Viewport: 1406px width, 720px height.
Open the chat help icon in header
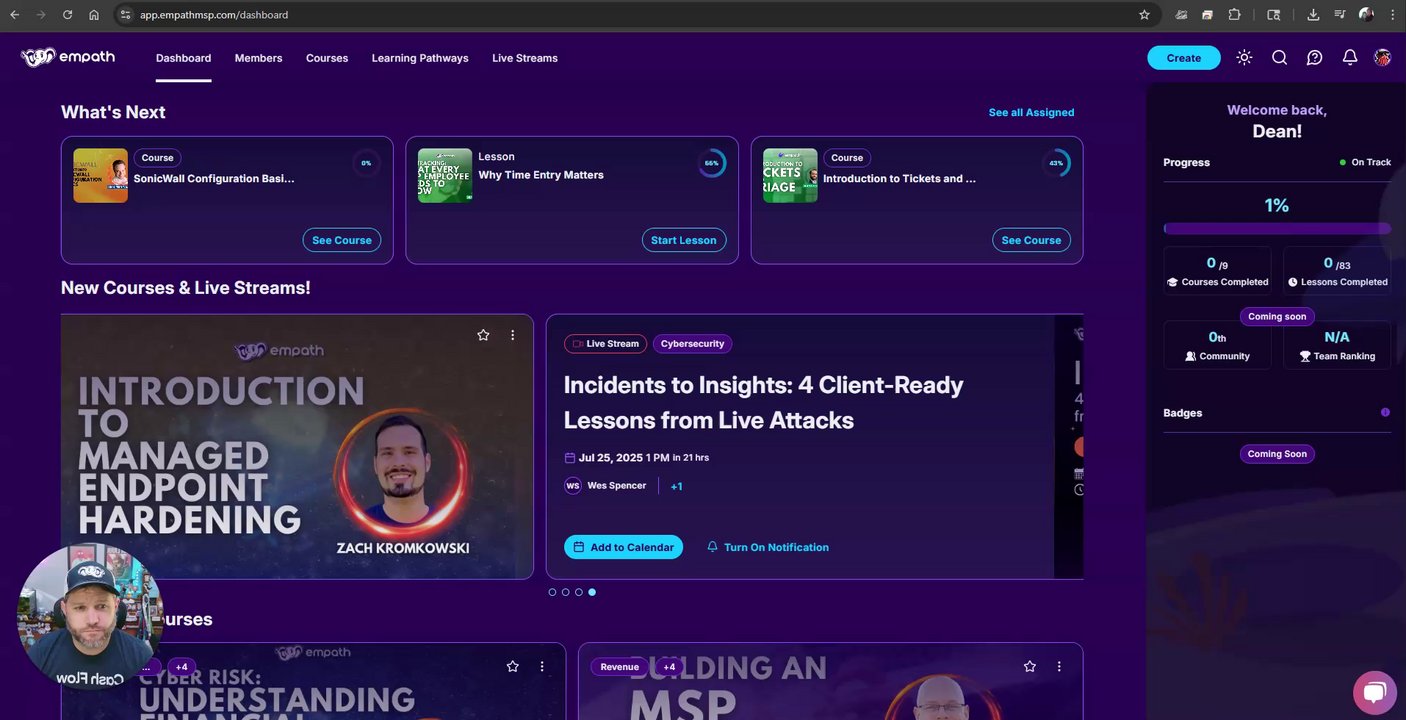pos(1315,57)
